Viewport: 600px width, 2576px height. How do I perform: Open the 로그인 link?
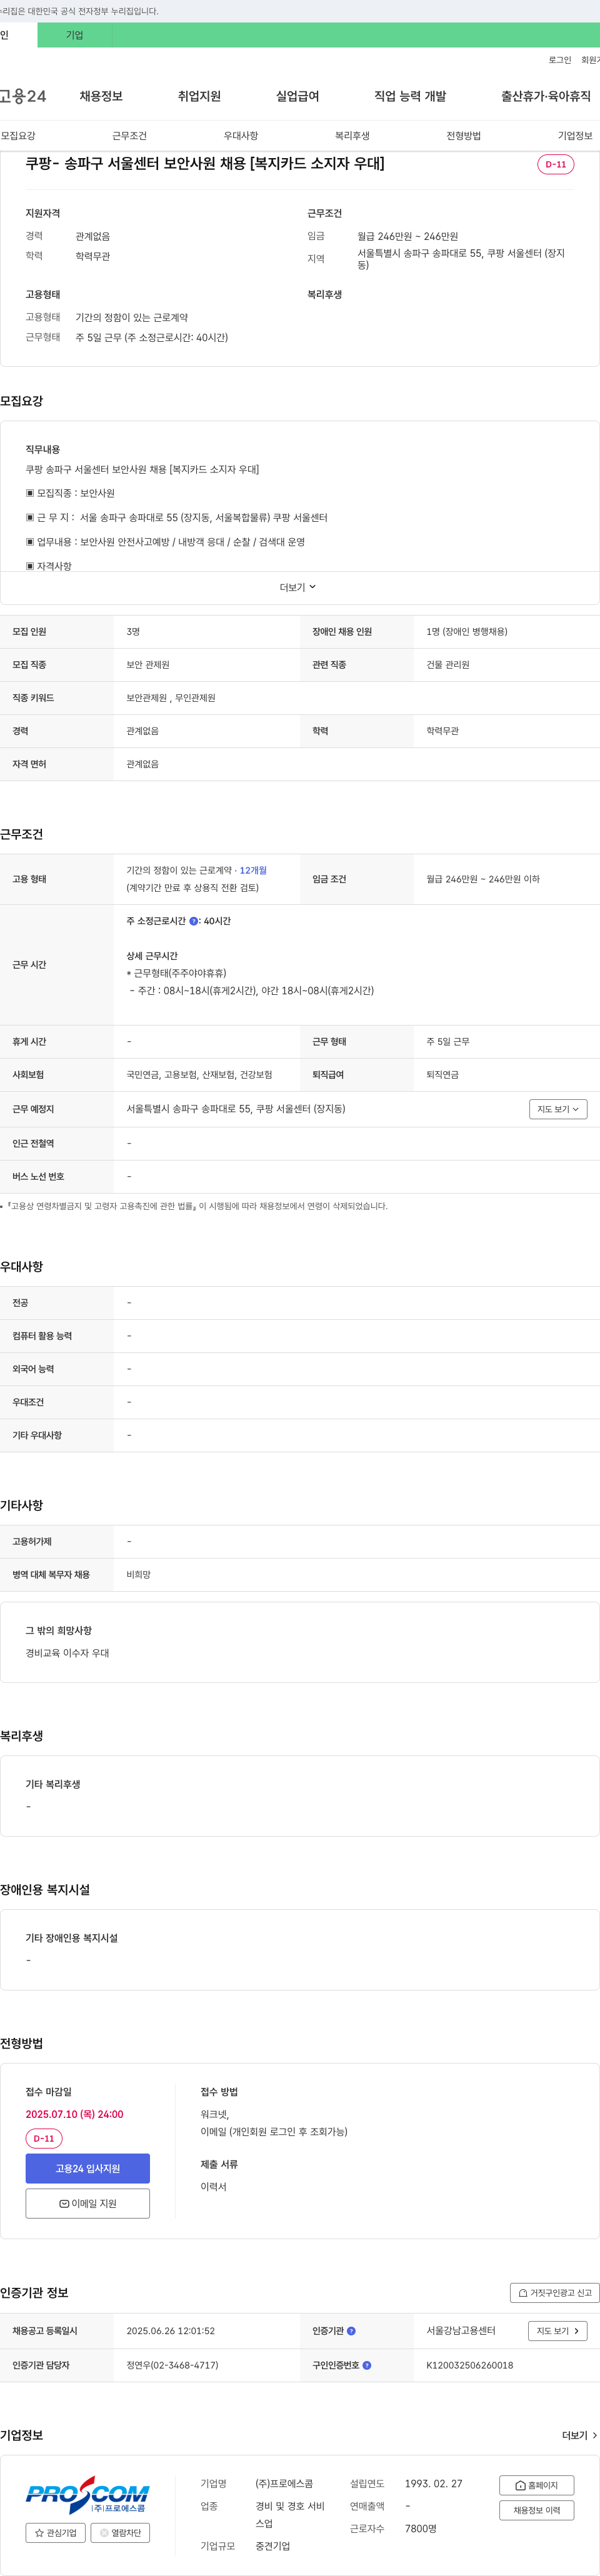click(x=559, y=60)
